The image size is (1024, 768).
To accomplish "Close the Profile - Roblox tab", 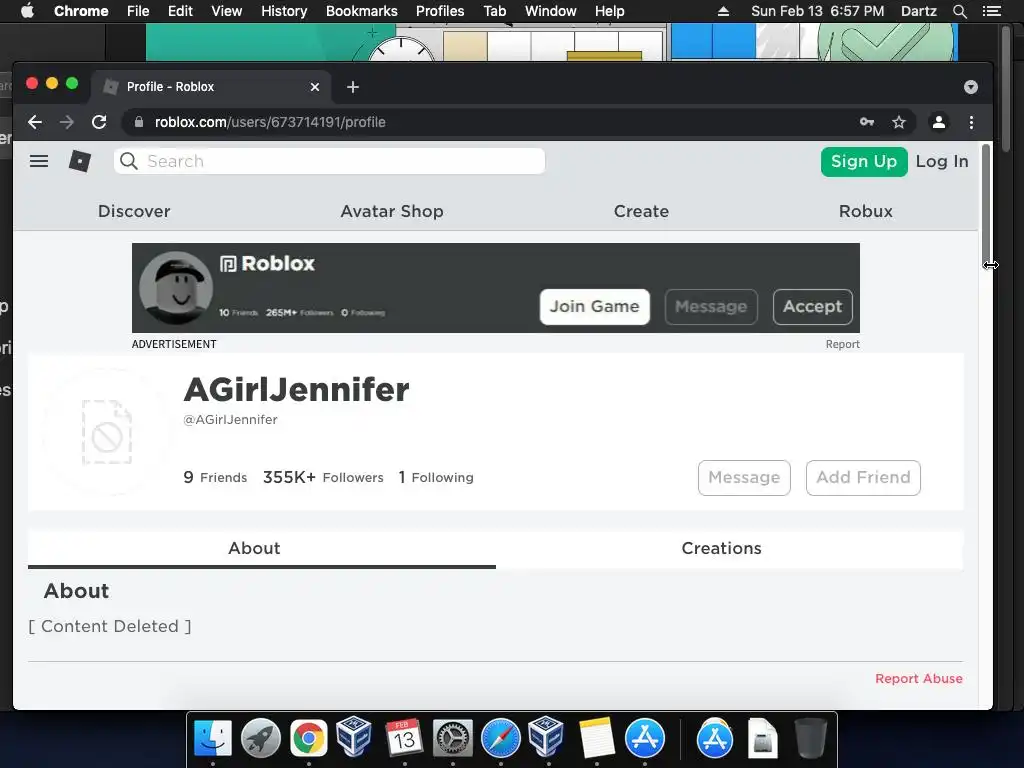I will tap(315, 87).
